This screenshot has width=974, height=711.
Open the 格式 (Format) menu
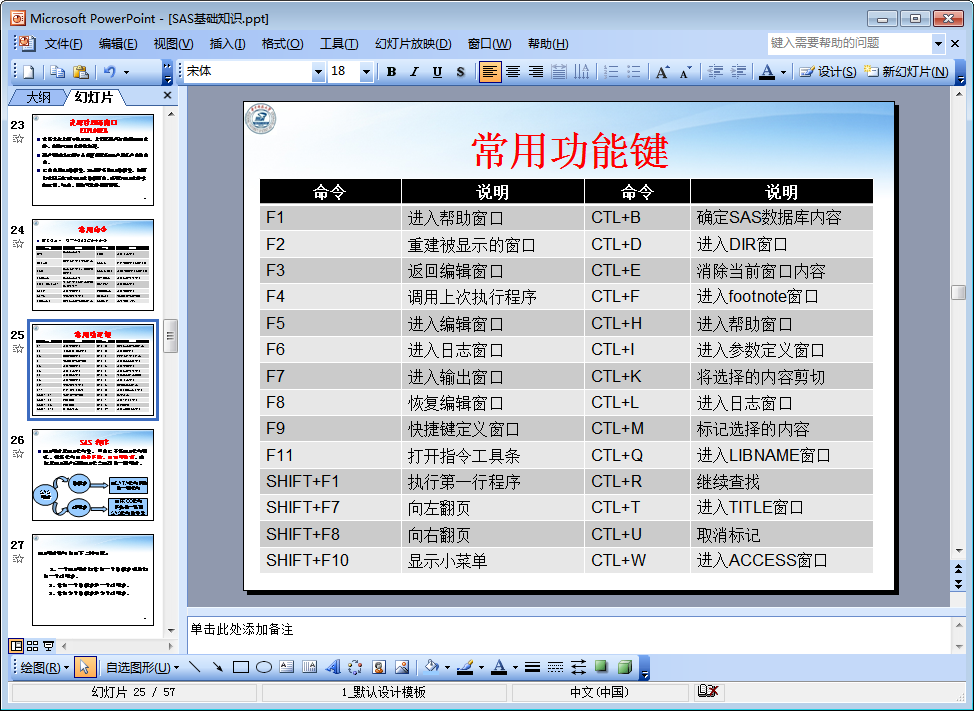point(283,44)
